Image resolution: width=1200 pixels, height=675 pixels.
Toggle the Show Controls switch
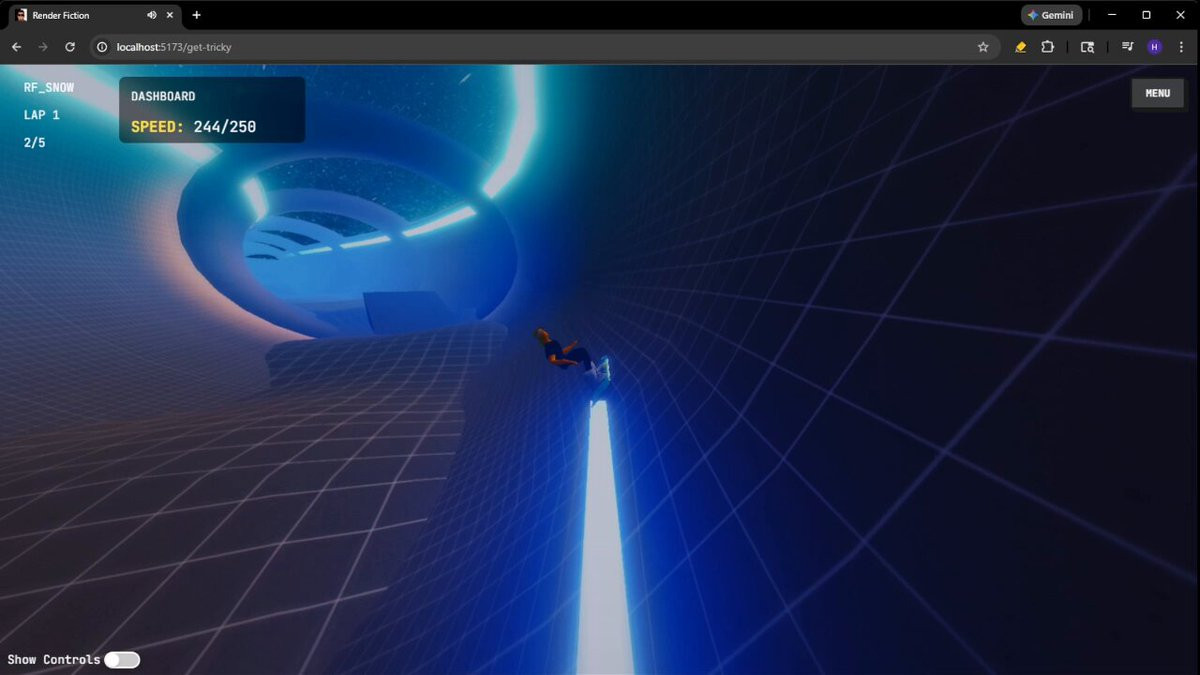coord(122,660)
